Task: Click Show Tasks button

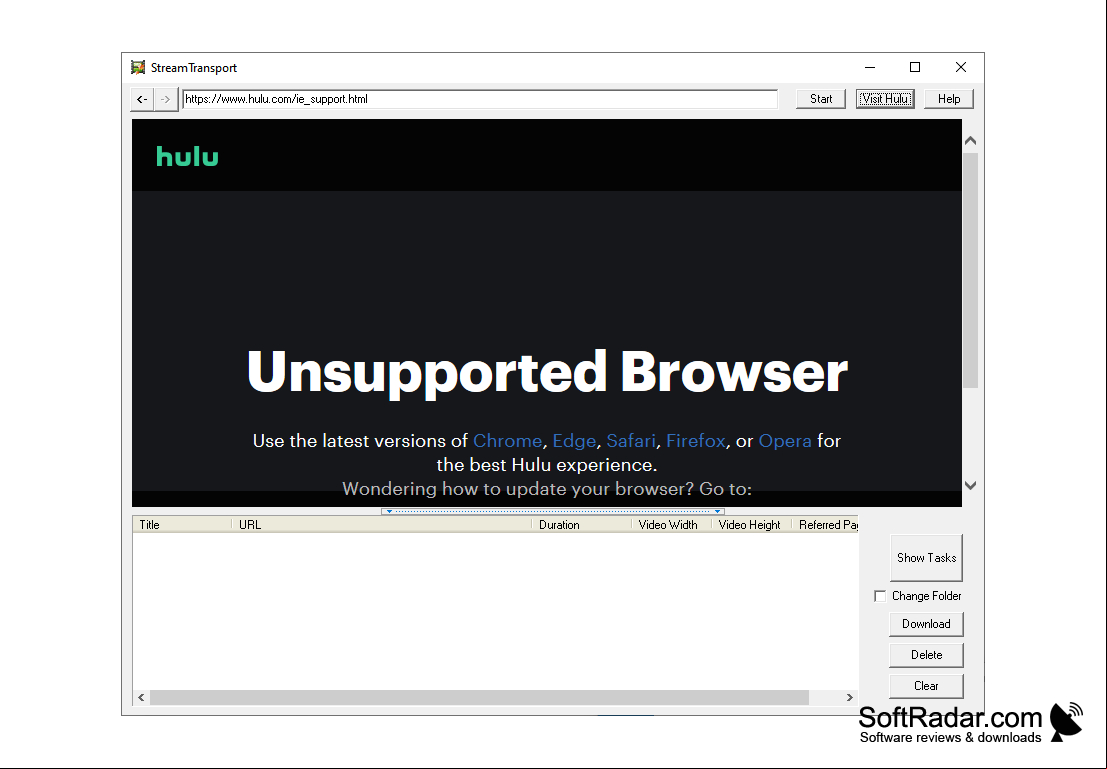Action: [x=926, y=558]
